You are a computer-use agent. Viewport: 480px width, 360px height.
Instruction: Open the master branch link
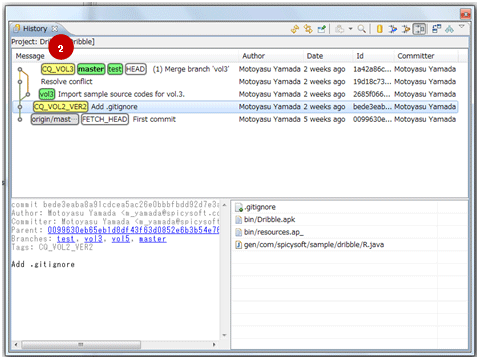click(152, 239)
